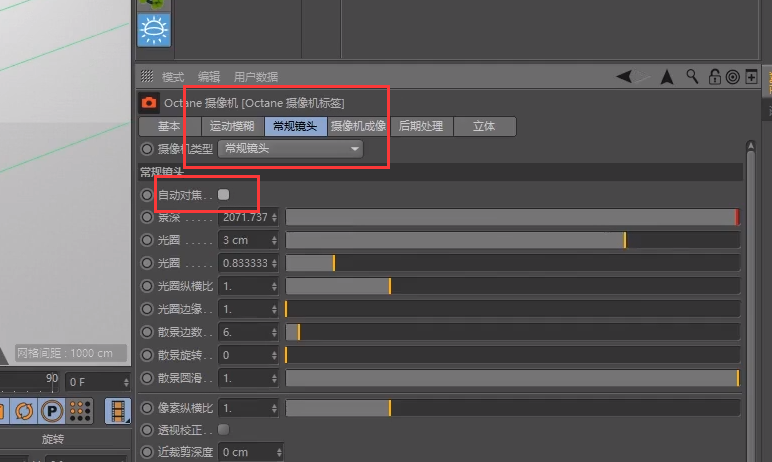This screenshot has height=462, width=772.
Task: Click the Octane daylight sun icon
Action: tap(154, 30)
